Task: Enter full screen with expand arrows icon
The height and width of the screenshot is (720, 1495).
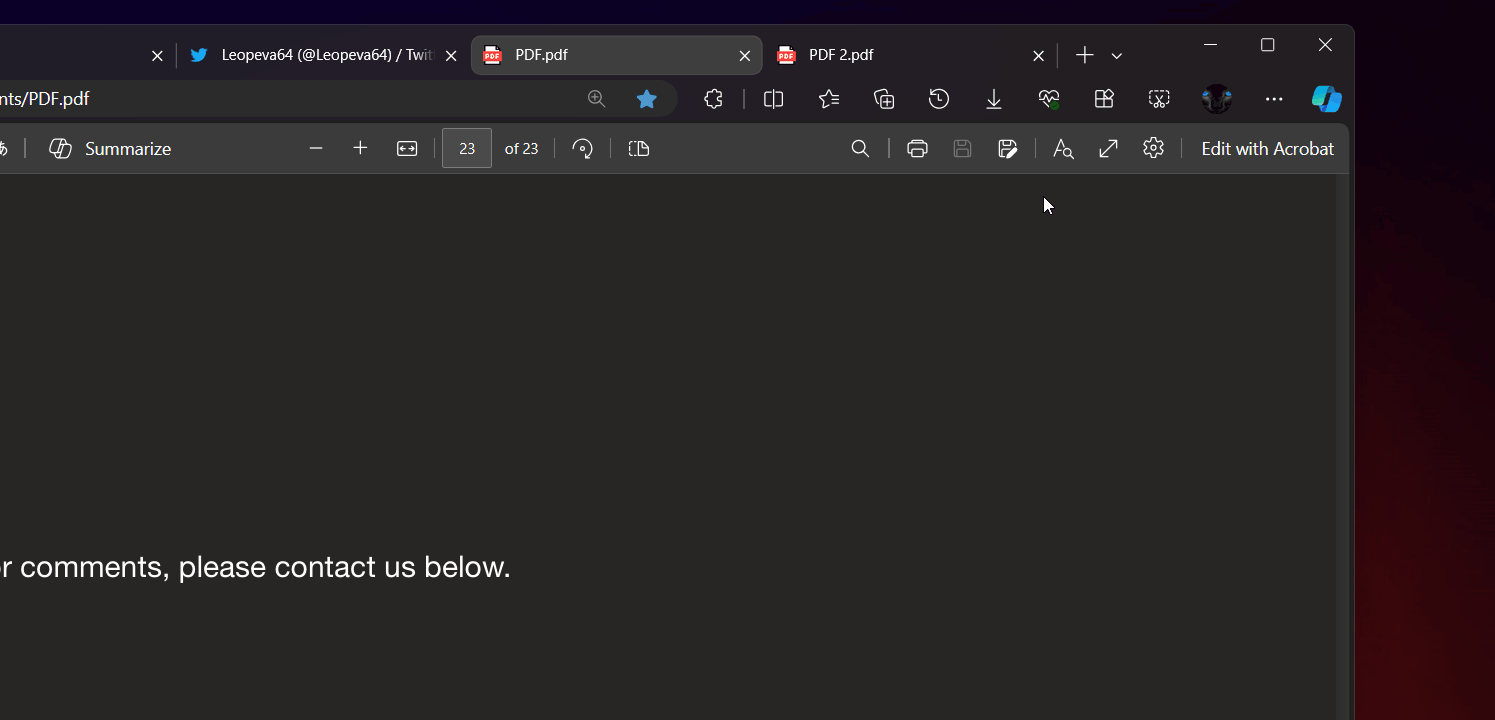Action: [1108, 149]
